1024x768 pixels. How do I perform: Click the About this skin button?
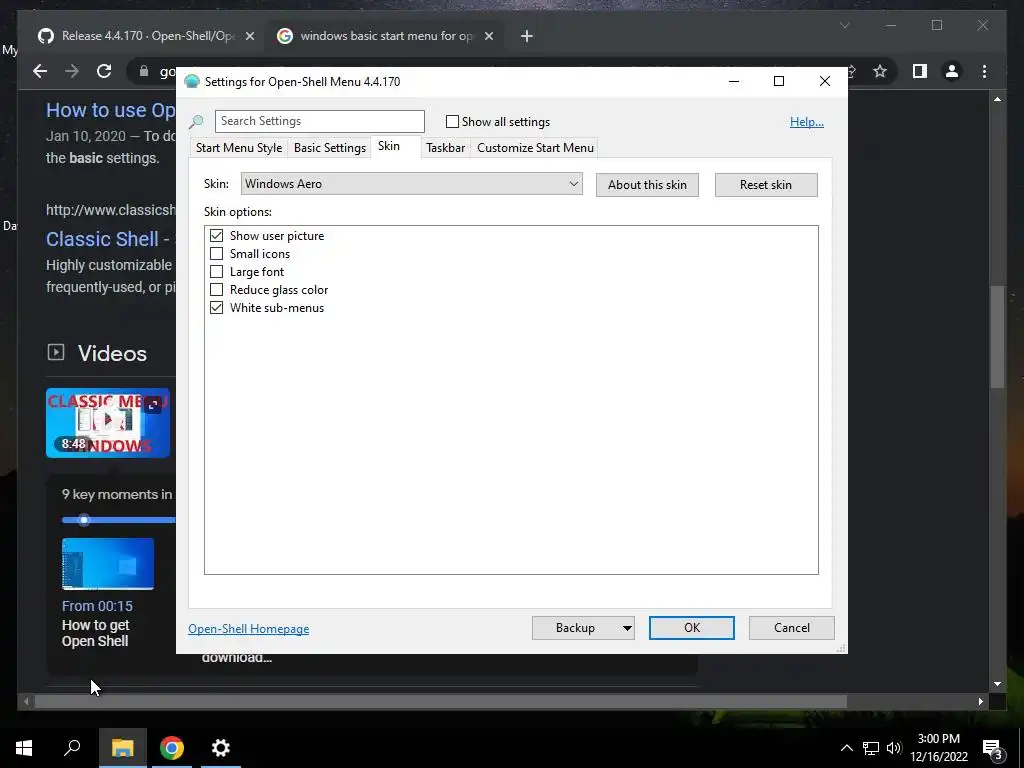(x=647, y=185)
